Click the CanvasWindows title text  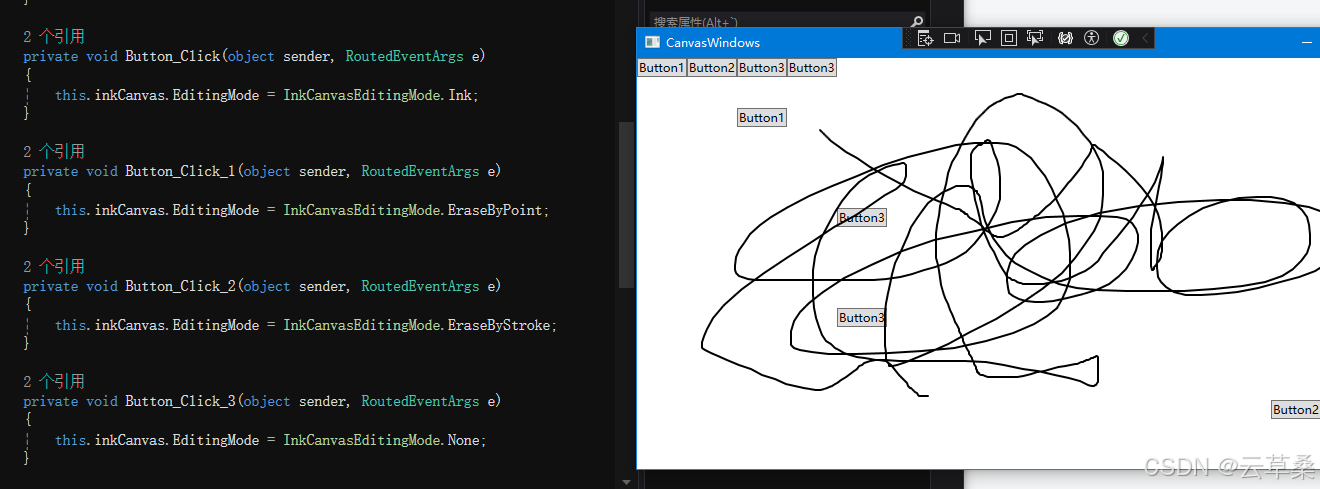coord(713,42)
